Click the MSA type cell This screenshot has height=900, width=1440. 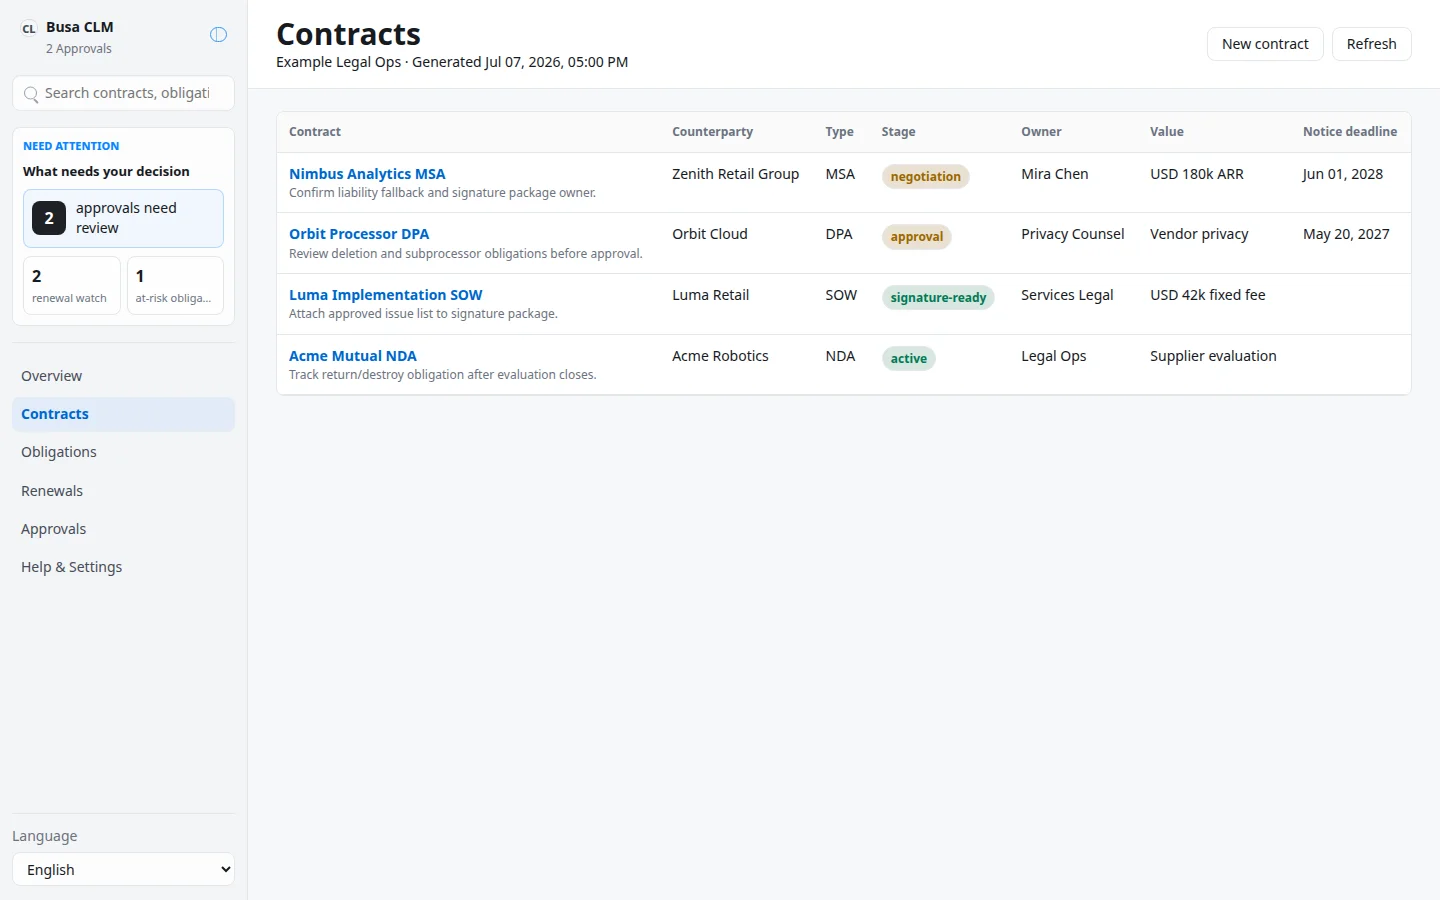tap(840, 174)
